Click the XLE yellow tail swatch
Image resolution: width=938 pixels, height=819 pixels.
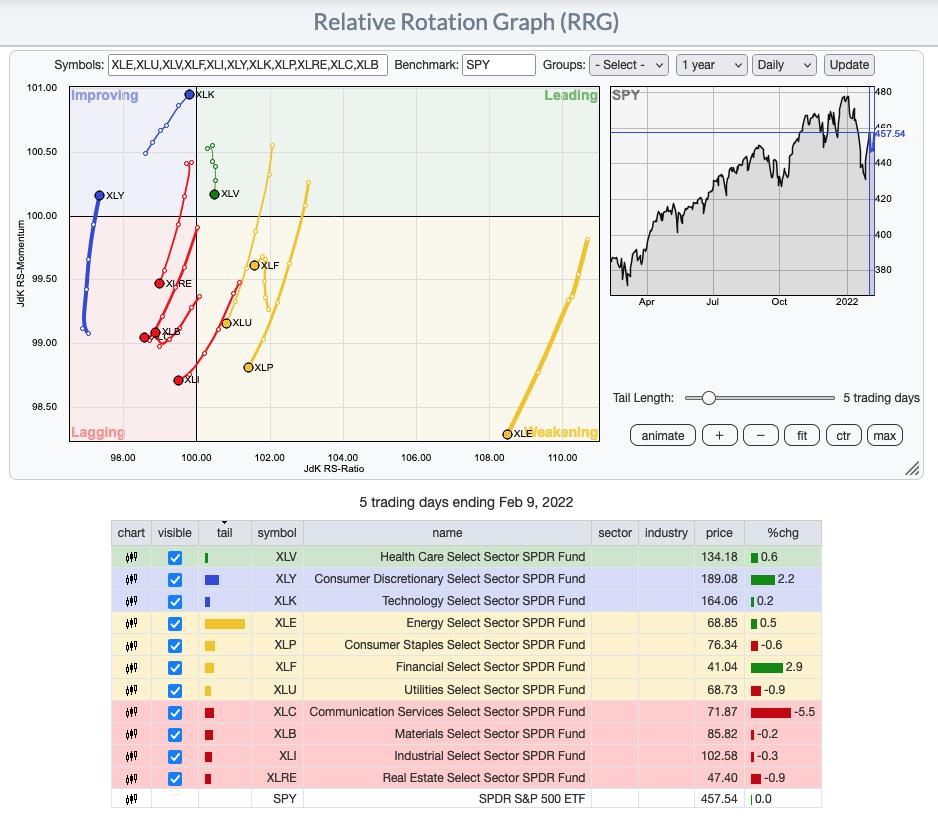225,624
